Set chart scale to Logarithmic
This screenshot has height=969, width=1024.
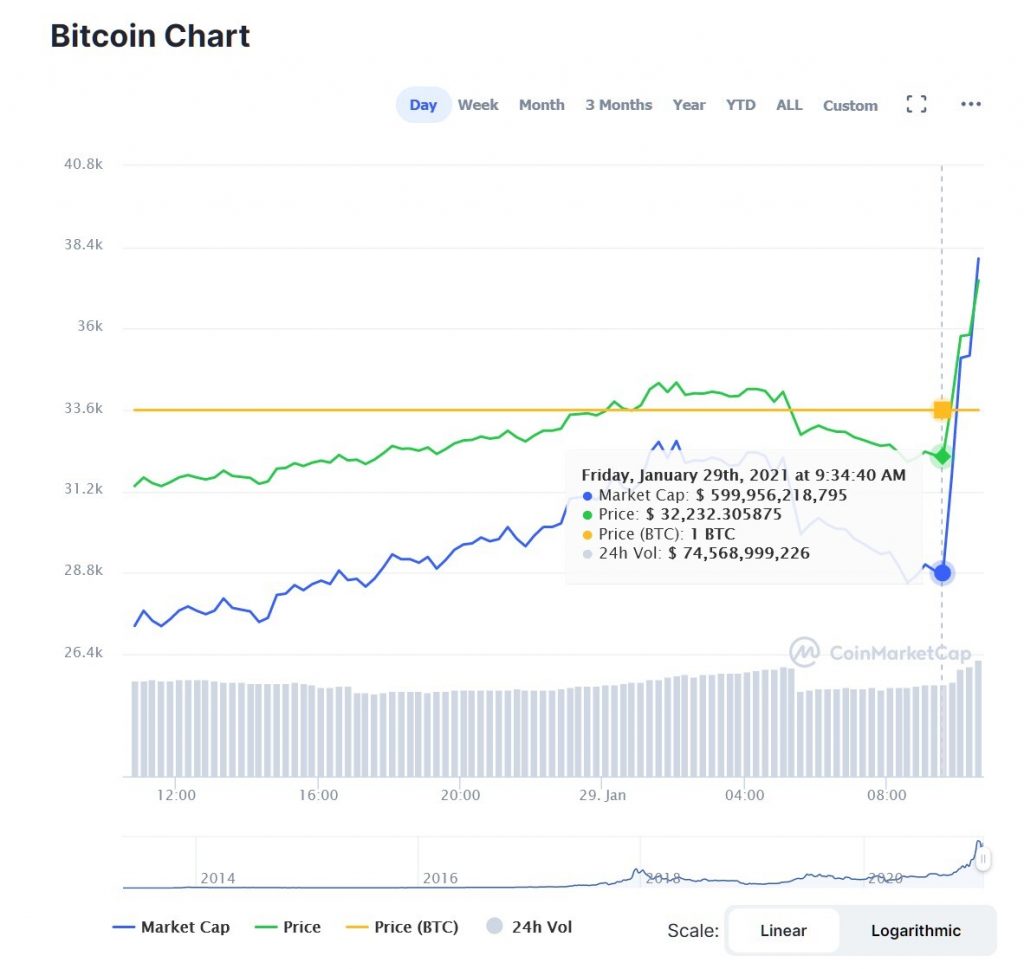point(915,930)
